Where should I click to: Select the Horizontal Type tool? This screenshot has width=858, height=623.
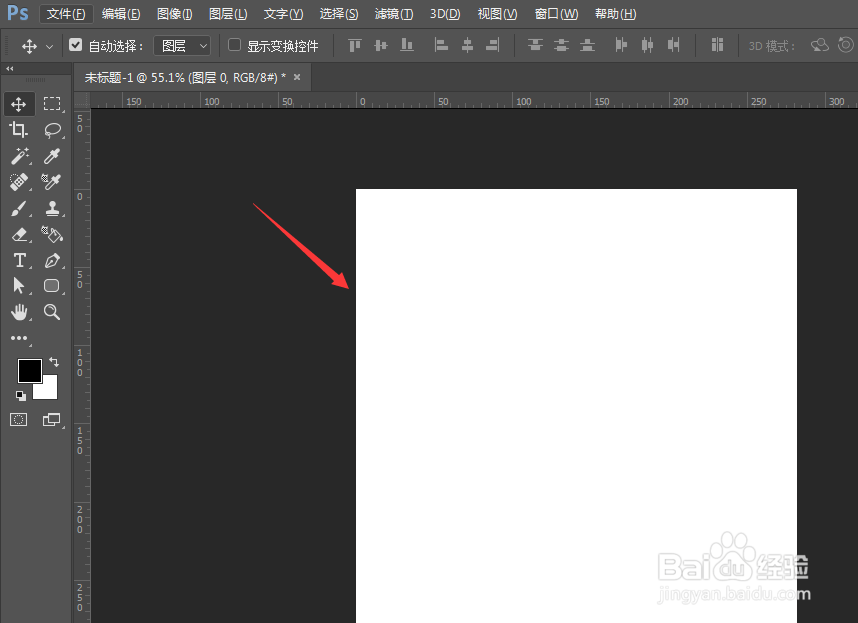[20, 260]
